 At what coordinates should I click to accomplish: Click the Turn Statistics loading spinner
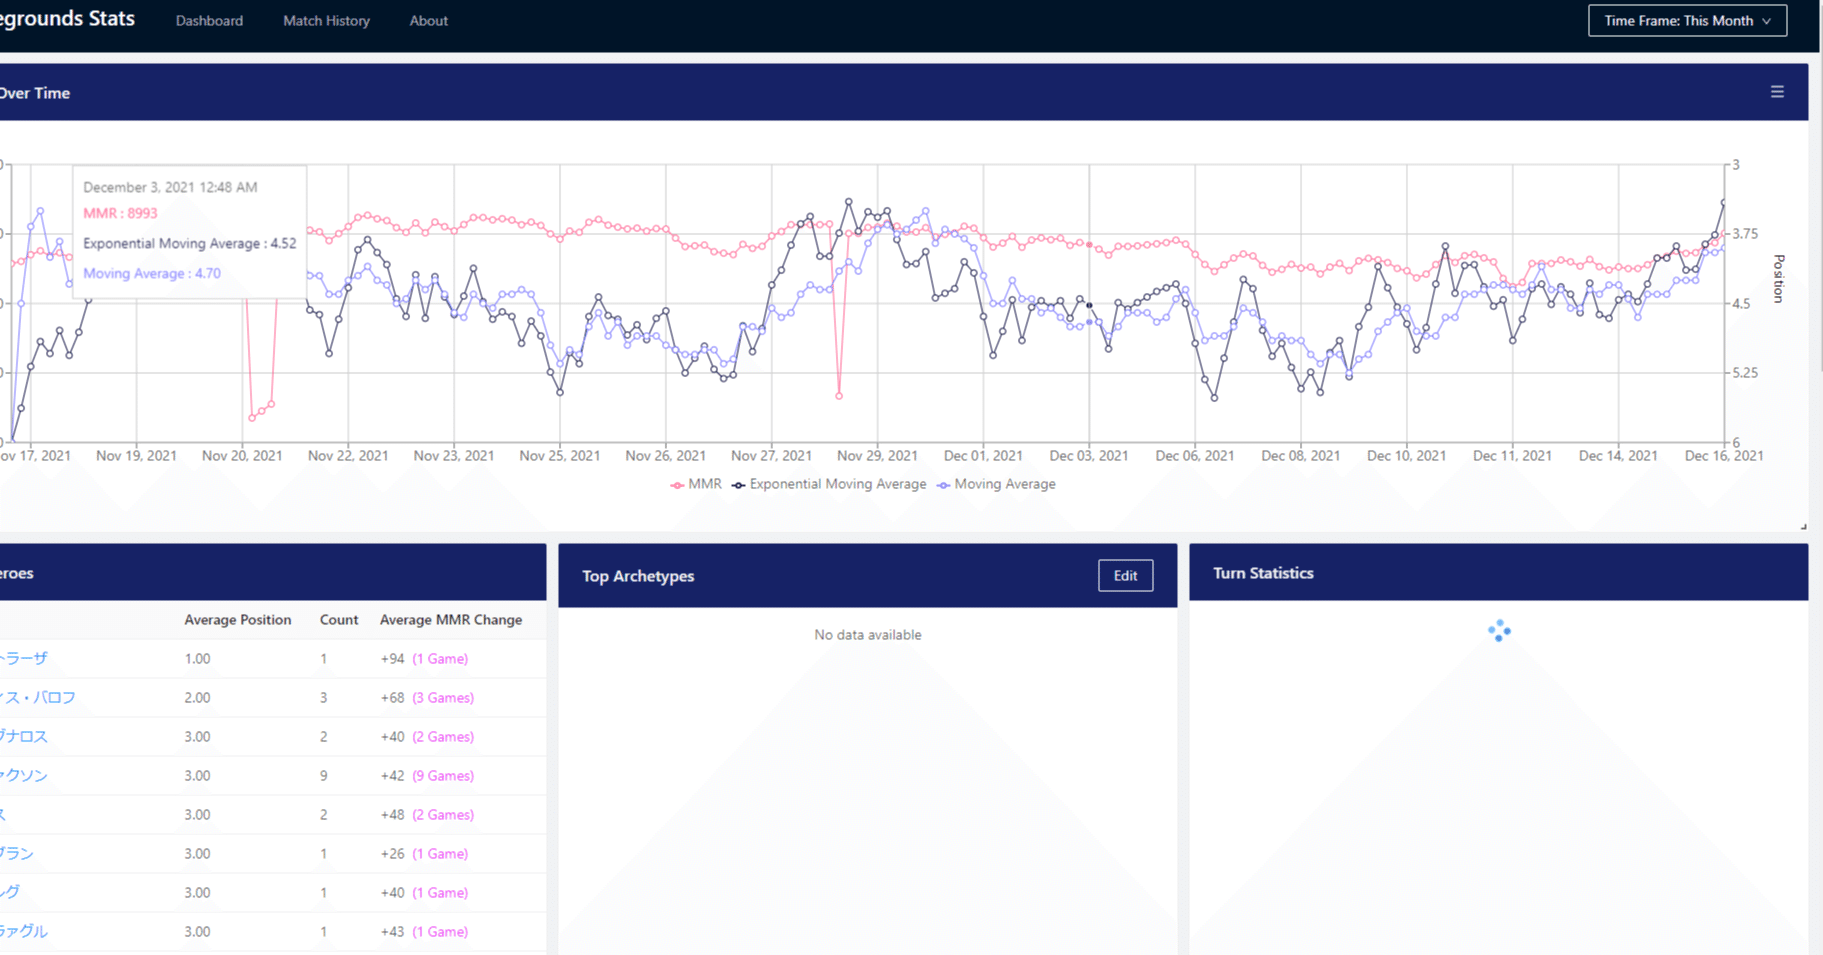tap(1498, 631)
